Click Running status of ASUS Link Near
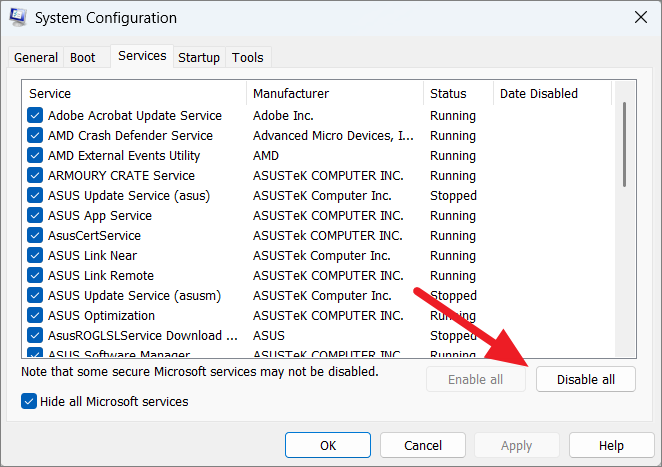 [x=453, y=255]
